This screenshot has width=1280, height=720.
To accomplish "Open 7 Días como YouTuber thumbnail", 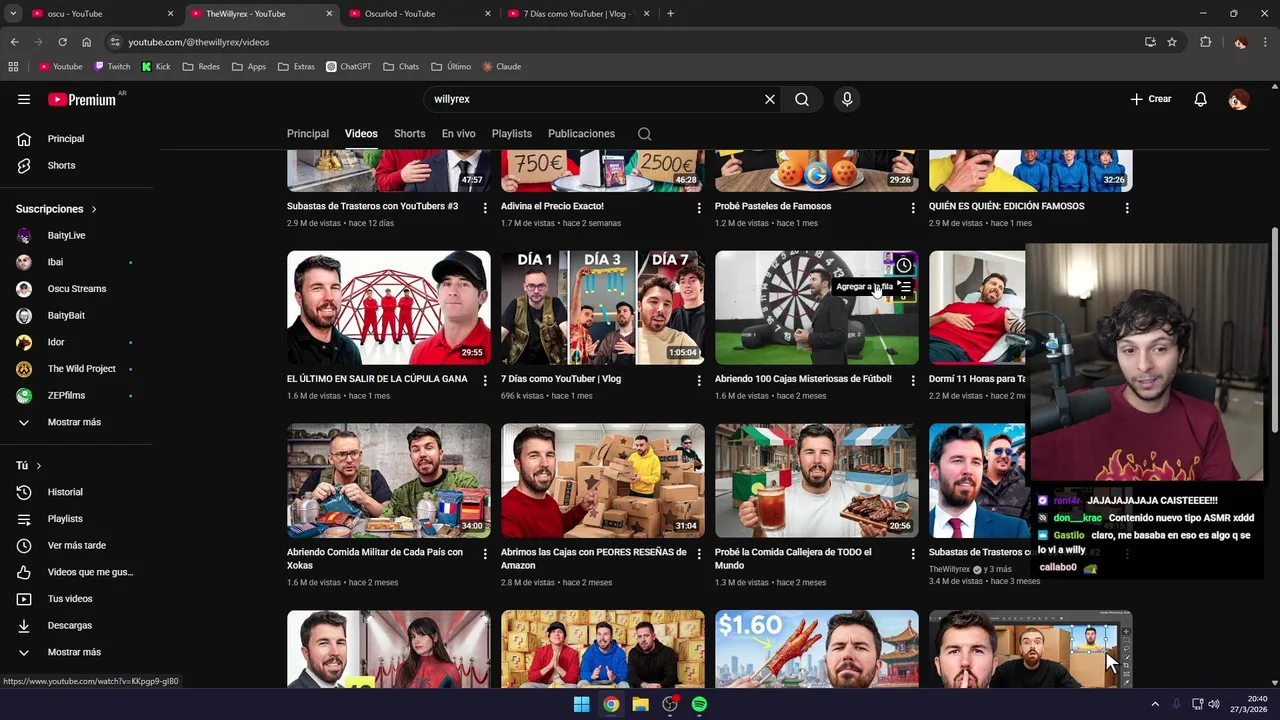I will pos(603,308).
